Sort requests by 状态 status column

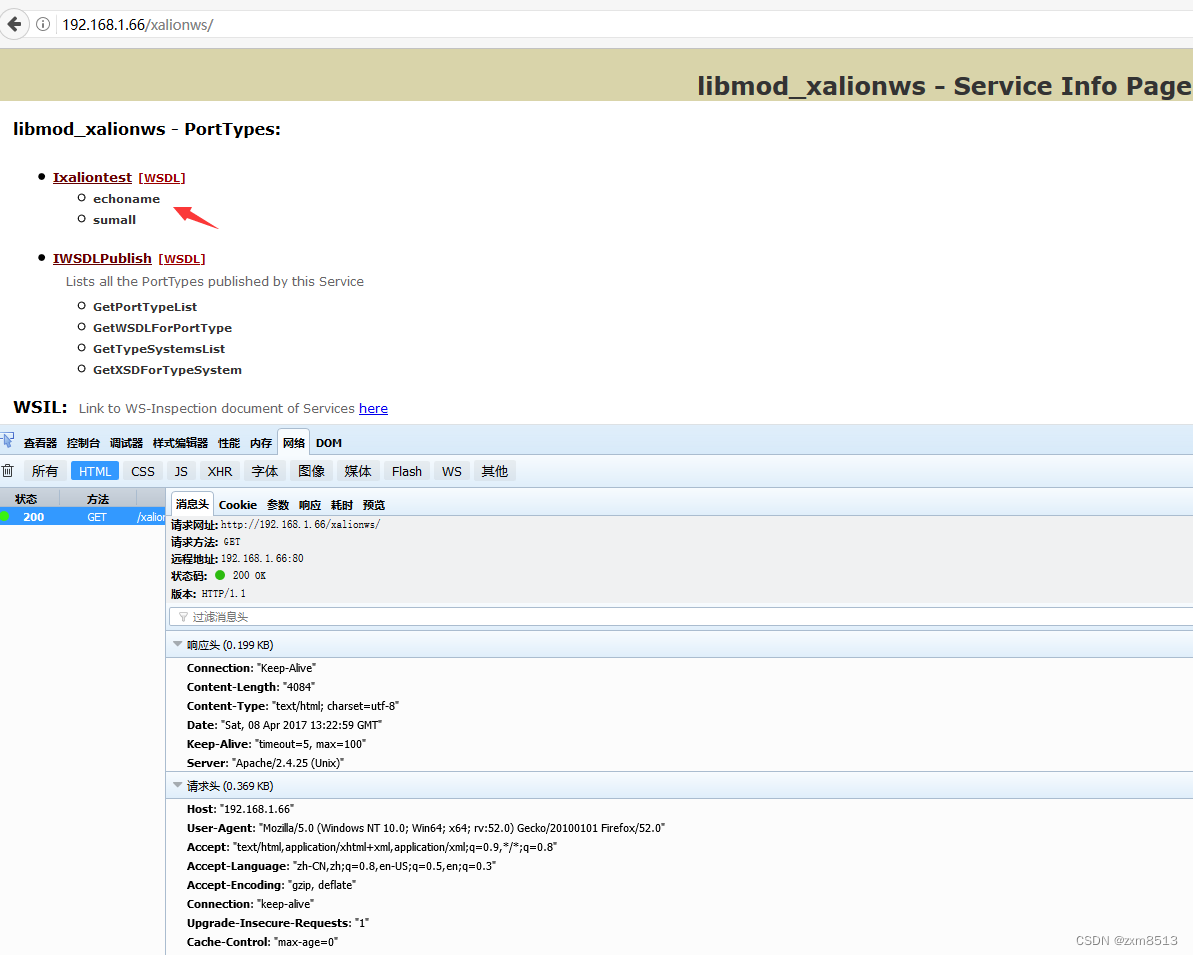[x=30, y=498]
